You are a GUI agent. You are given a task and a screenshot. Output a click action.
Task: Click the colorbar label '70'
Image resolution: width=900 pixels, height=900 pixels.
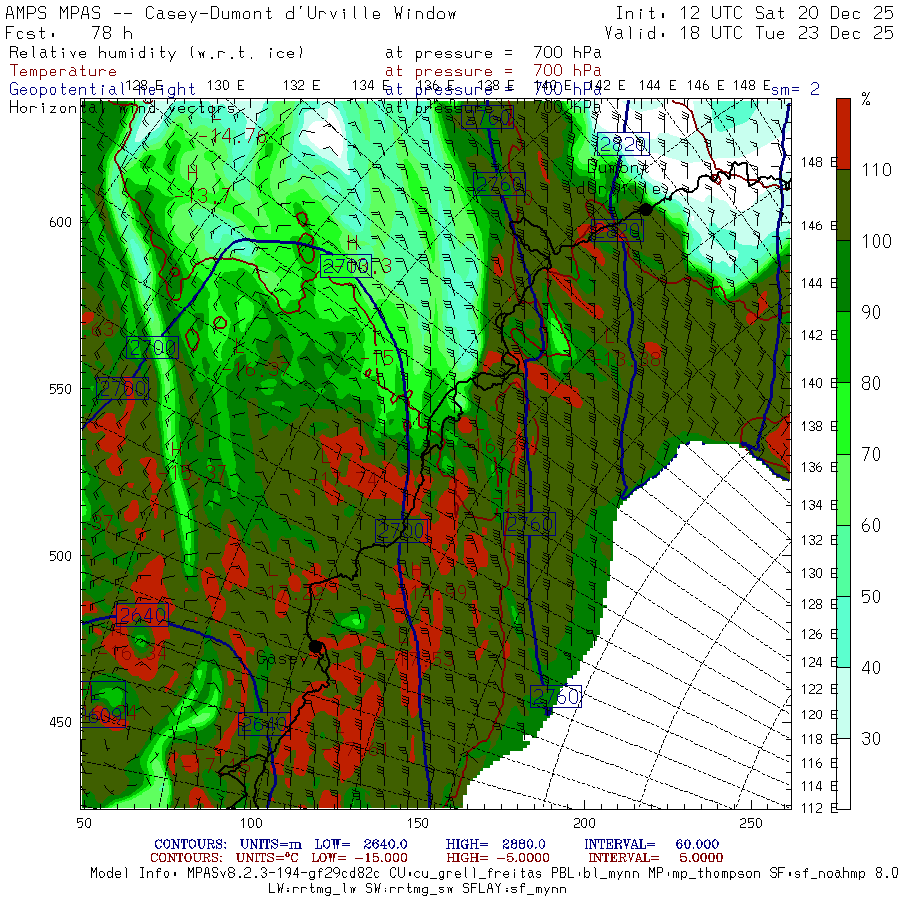click(871, 455)
